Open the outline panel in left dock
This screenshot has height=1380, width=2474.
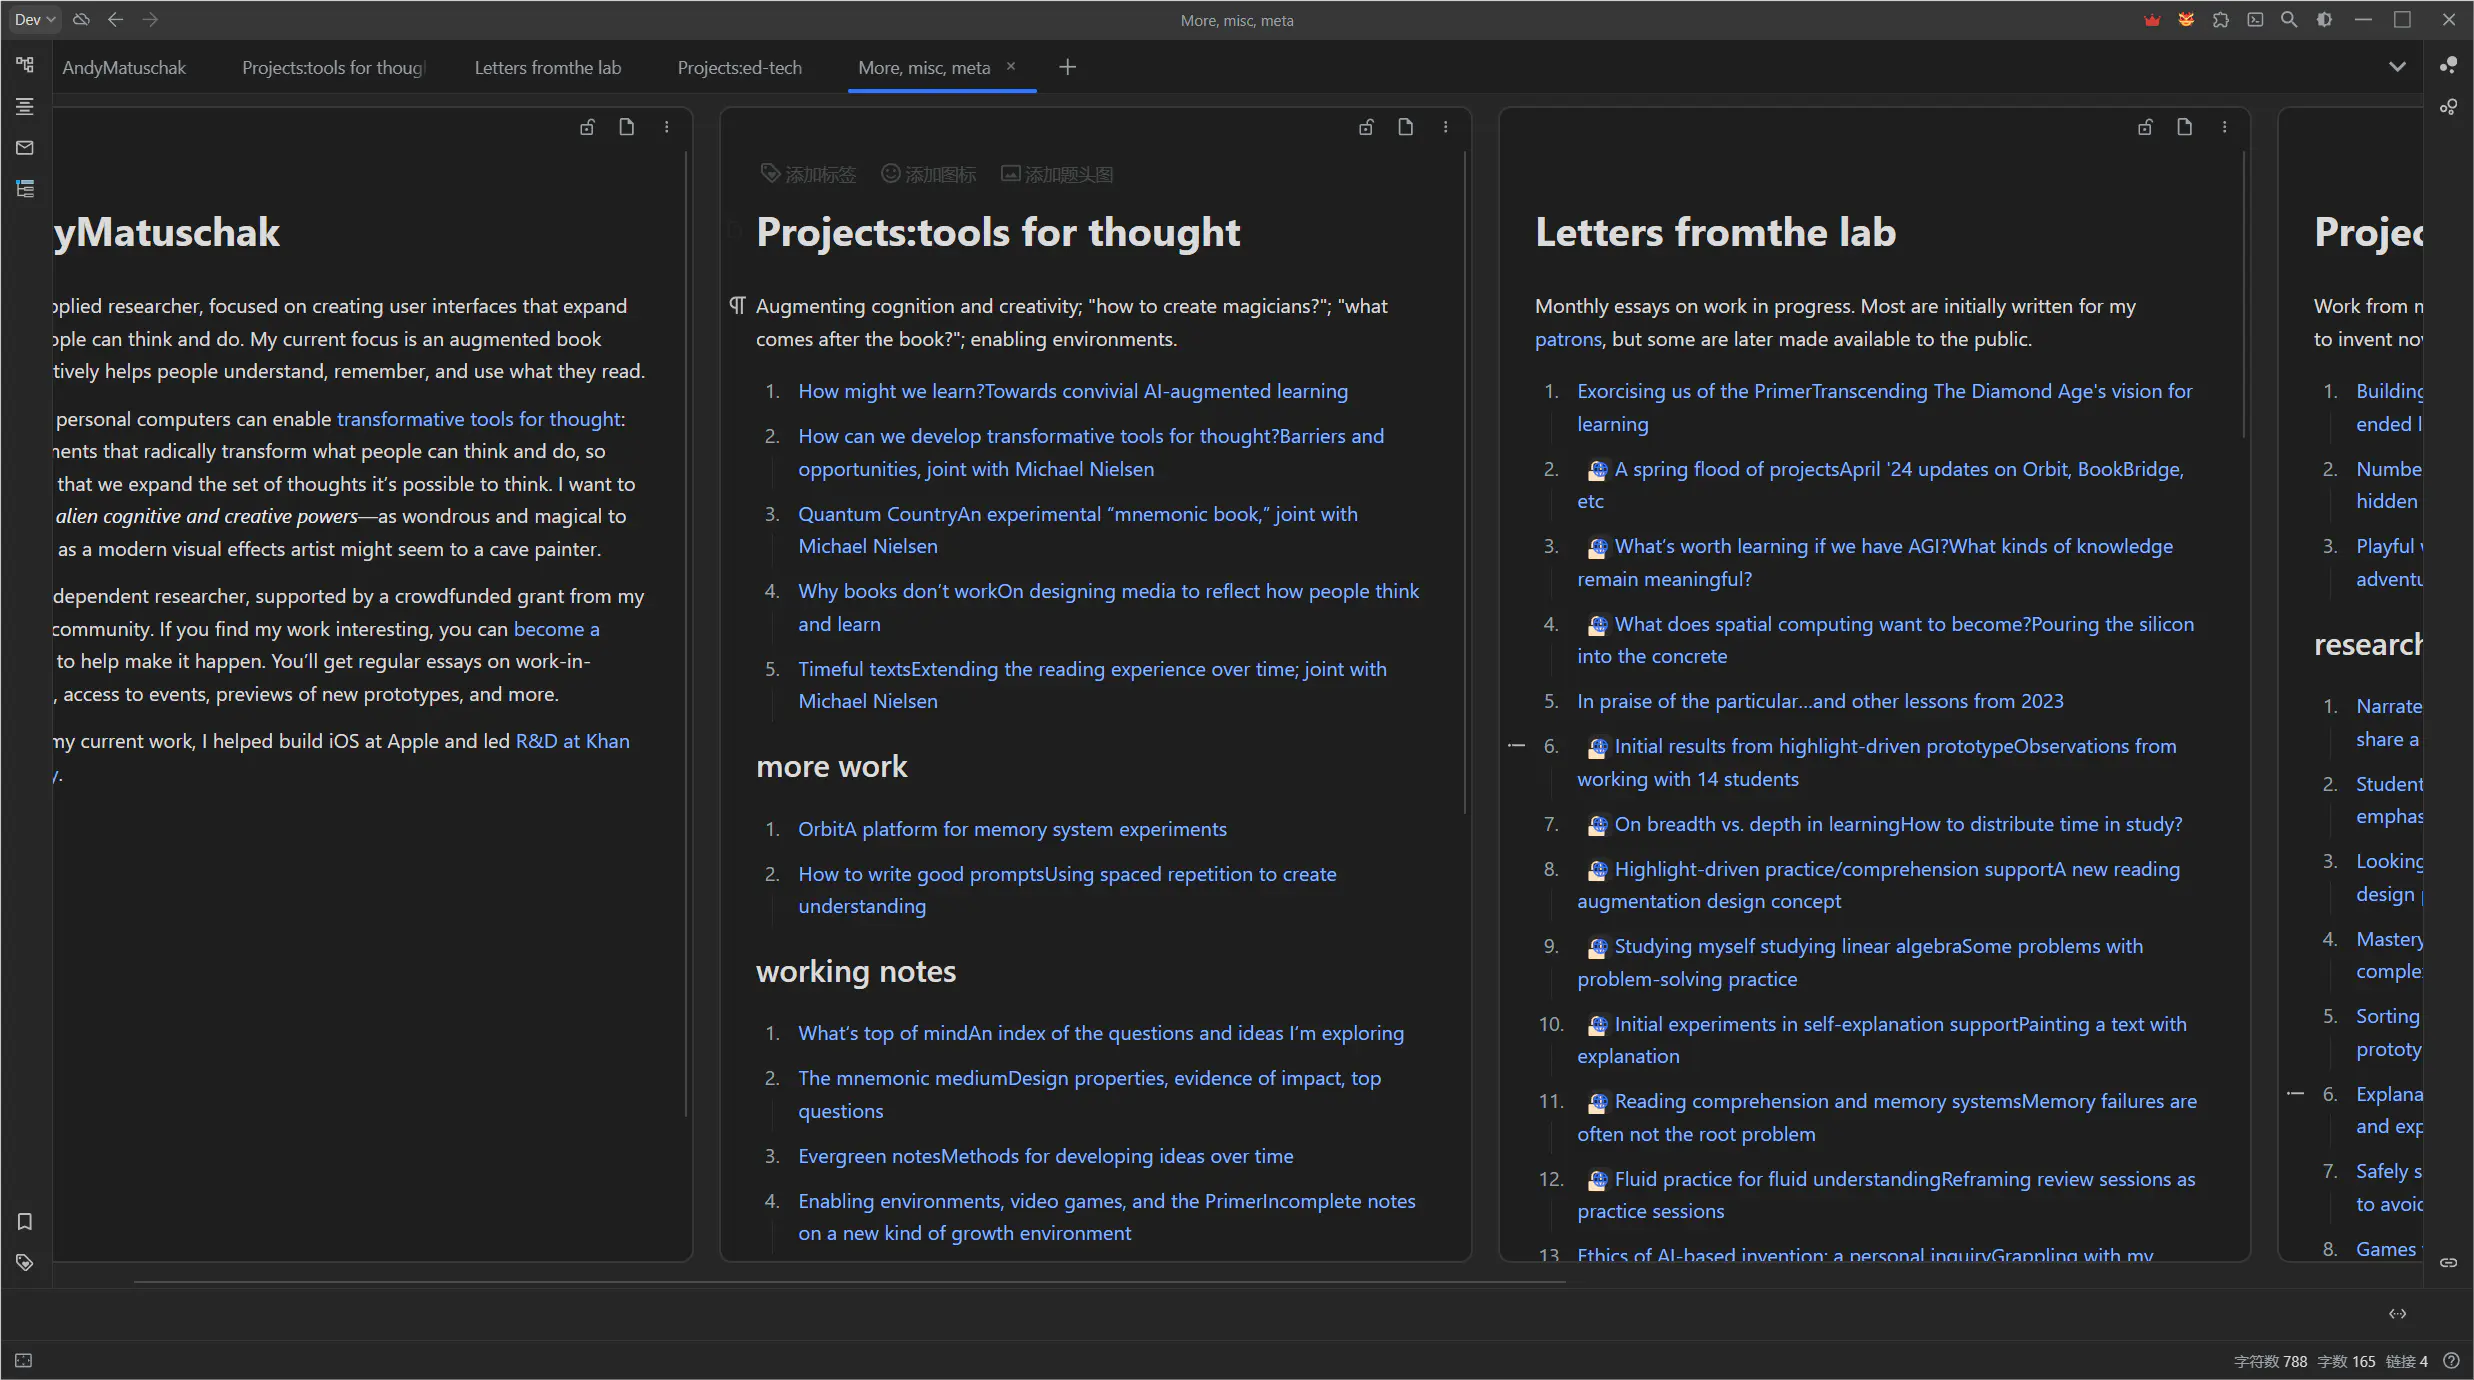point(25,106)
